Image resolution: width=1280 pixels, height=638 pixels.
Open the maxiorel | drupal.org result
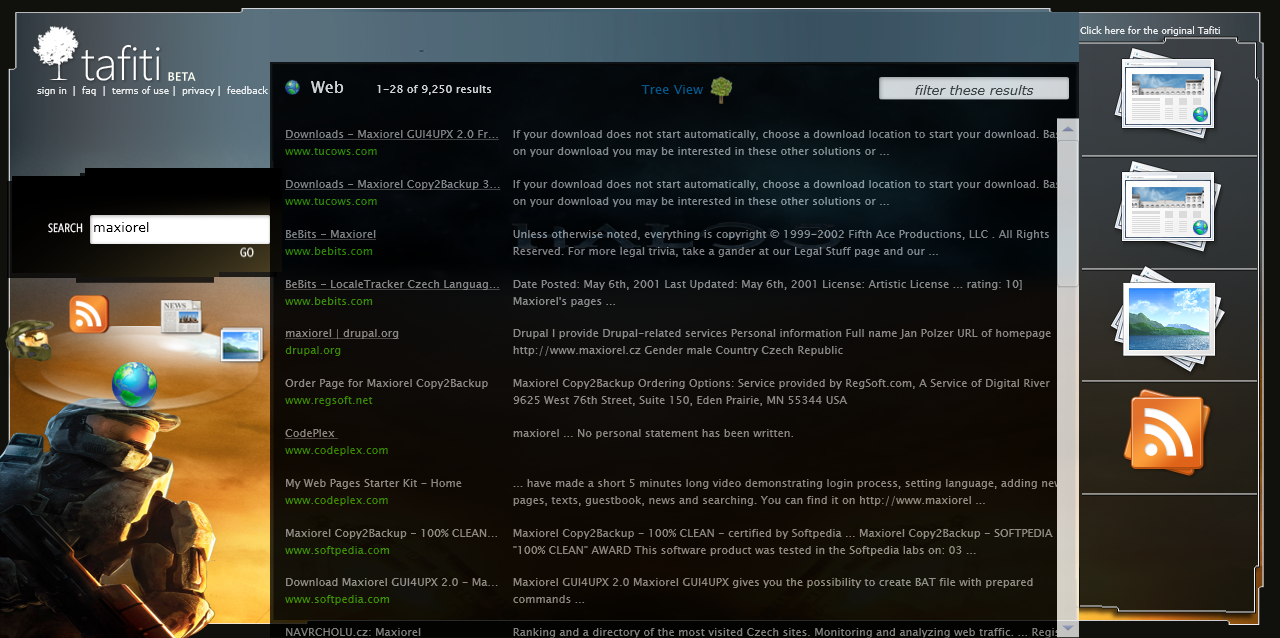[342, 333]
